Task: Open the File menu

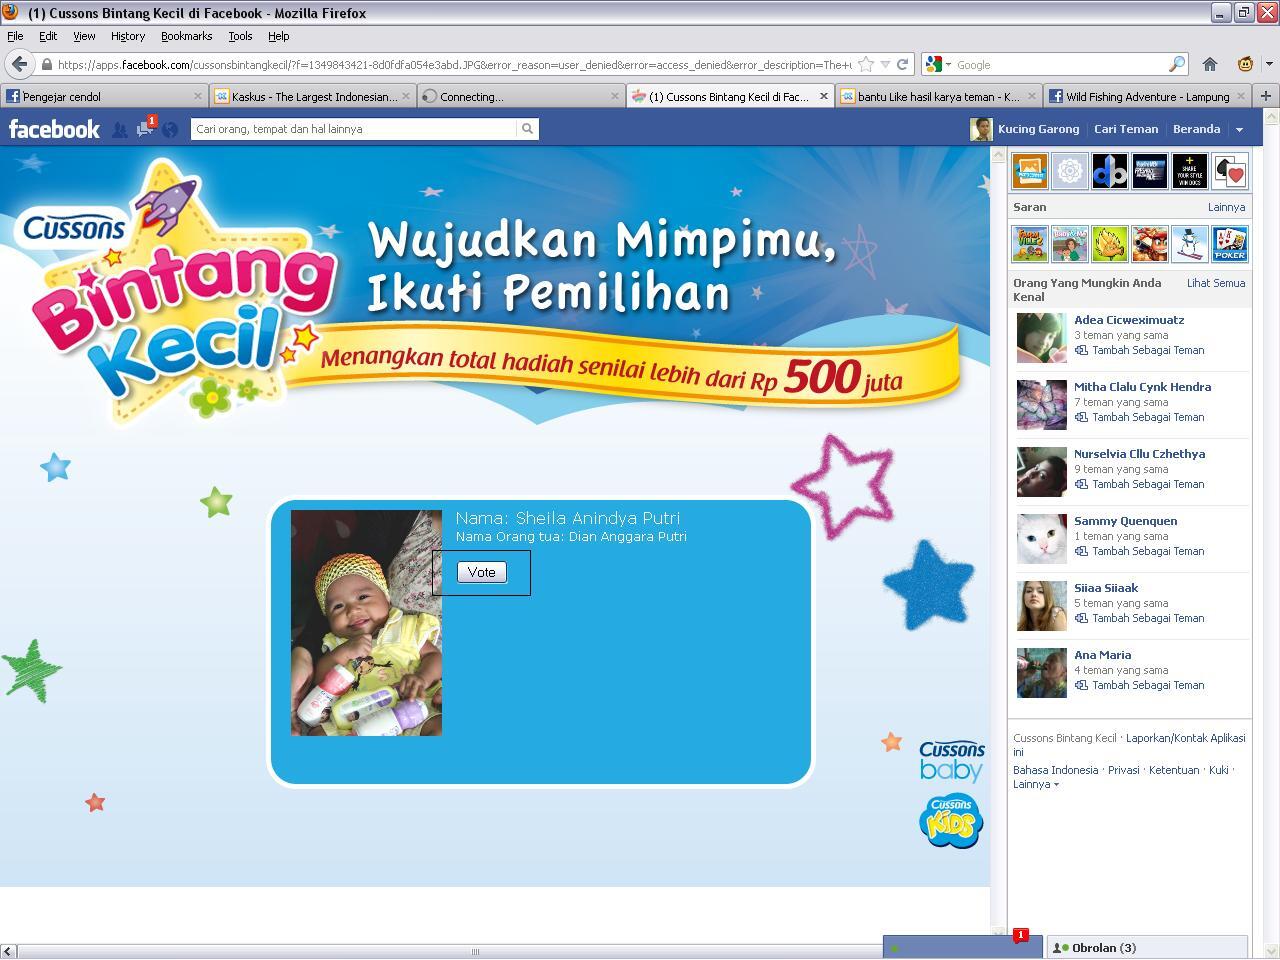Action: tap(15, 36)
